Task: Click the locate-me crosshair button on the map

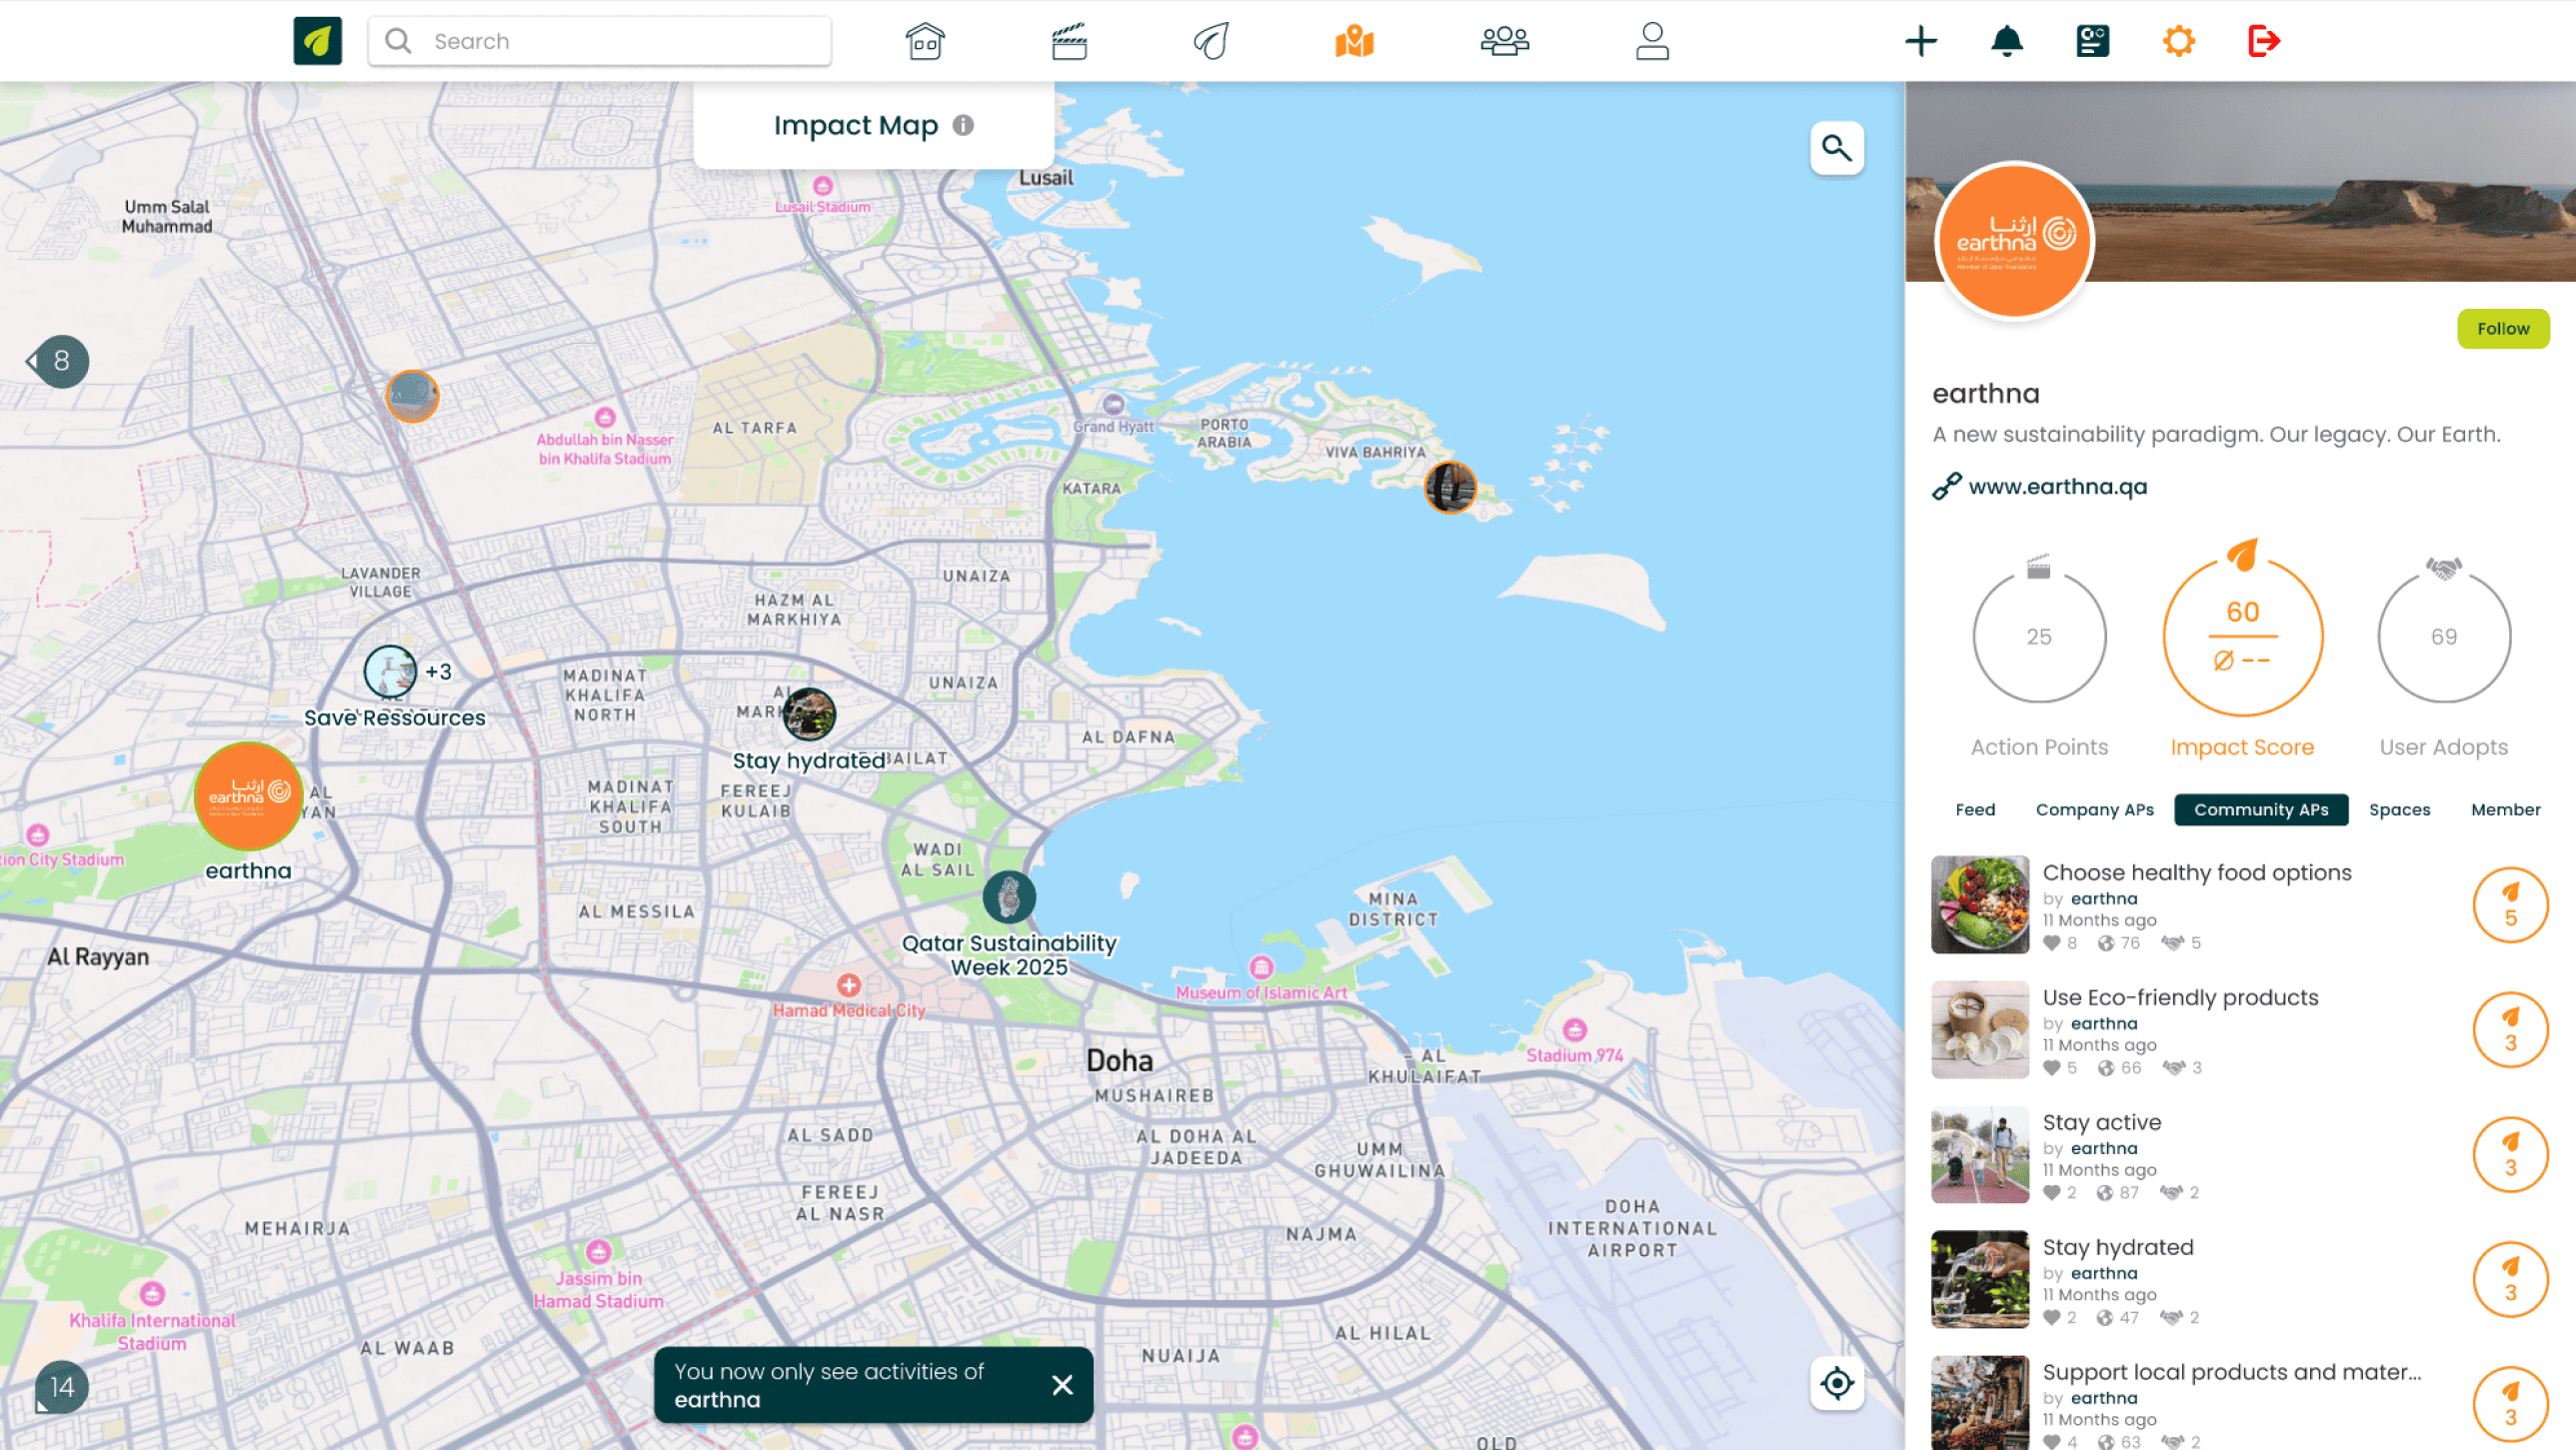Action: coord(1836,1384)
